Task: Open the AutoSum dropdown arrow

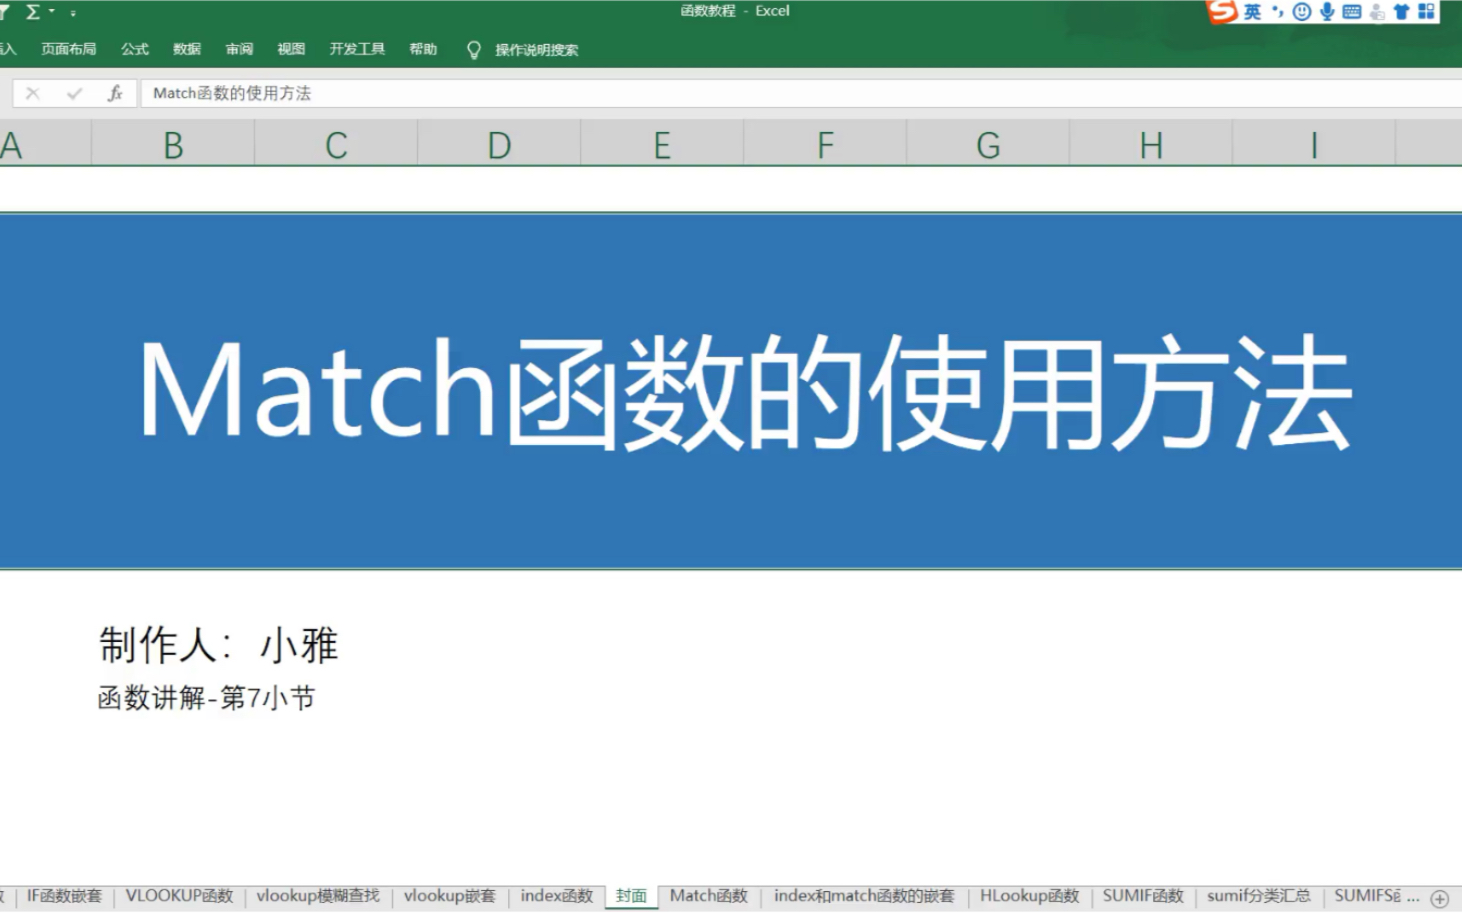Action: pyautogui.click(x=52, y=12)
